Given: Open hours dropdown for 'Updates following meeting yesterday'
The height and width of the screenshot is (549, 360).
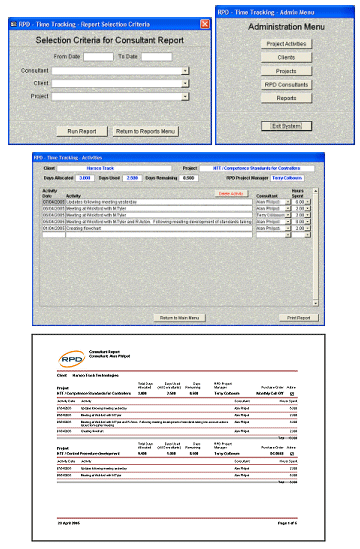Looking at the screenshot, I should click(307, 202).
